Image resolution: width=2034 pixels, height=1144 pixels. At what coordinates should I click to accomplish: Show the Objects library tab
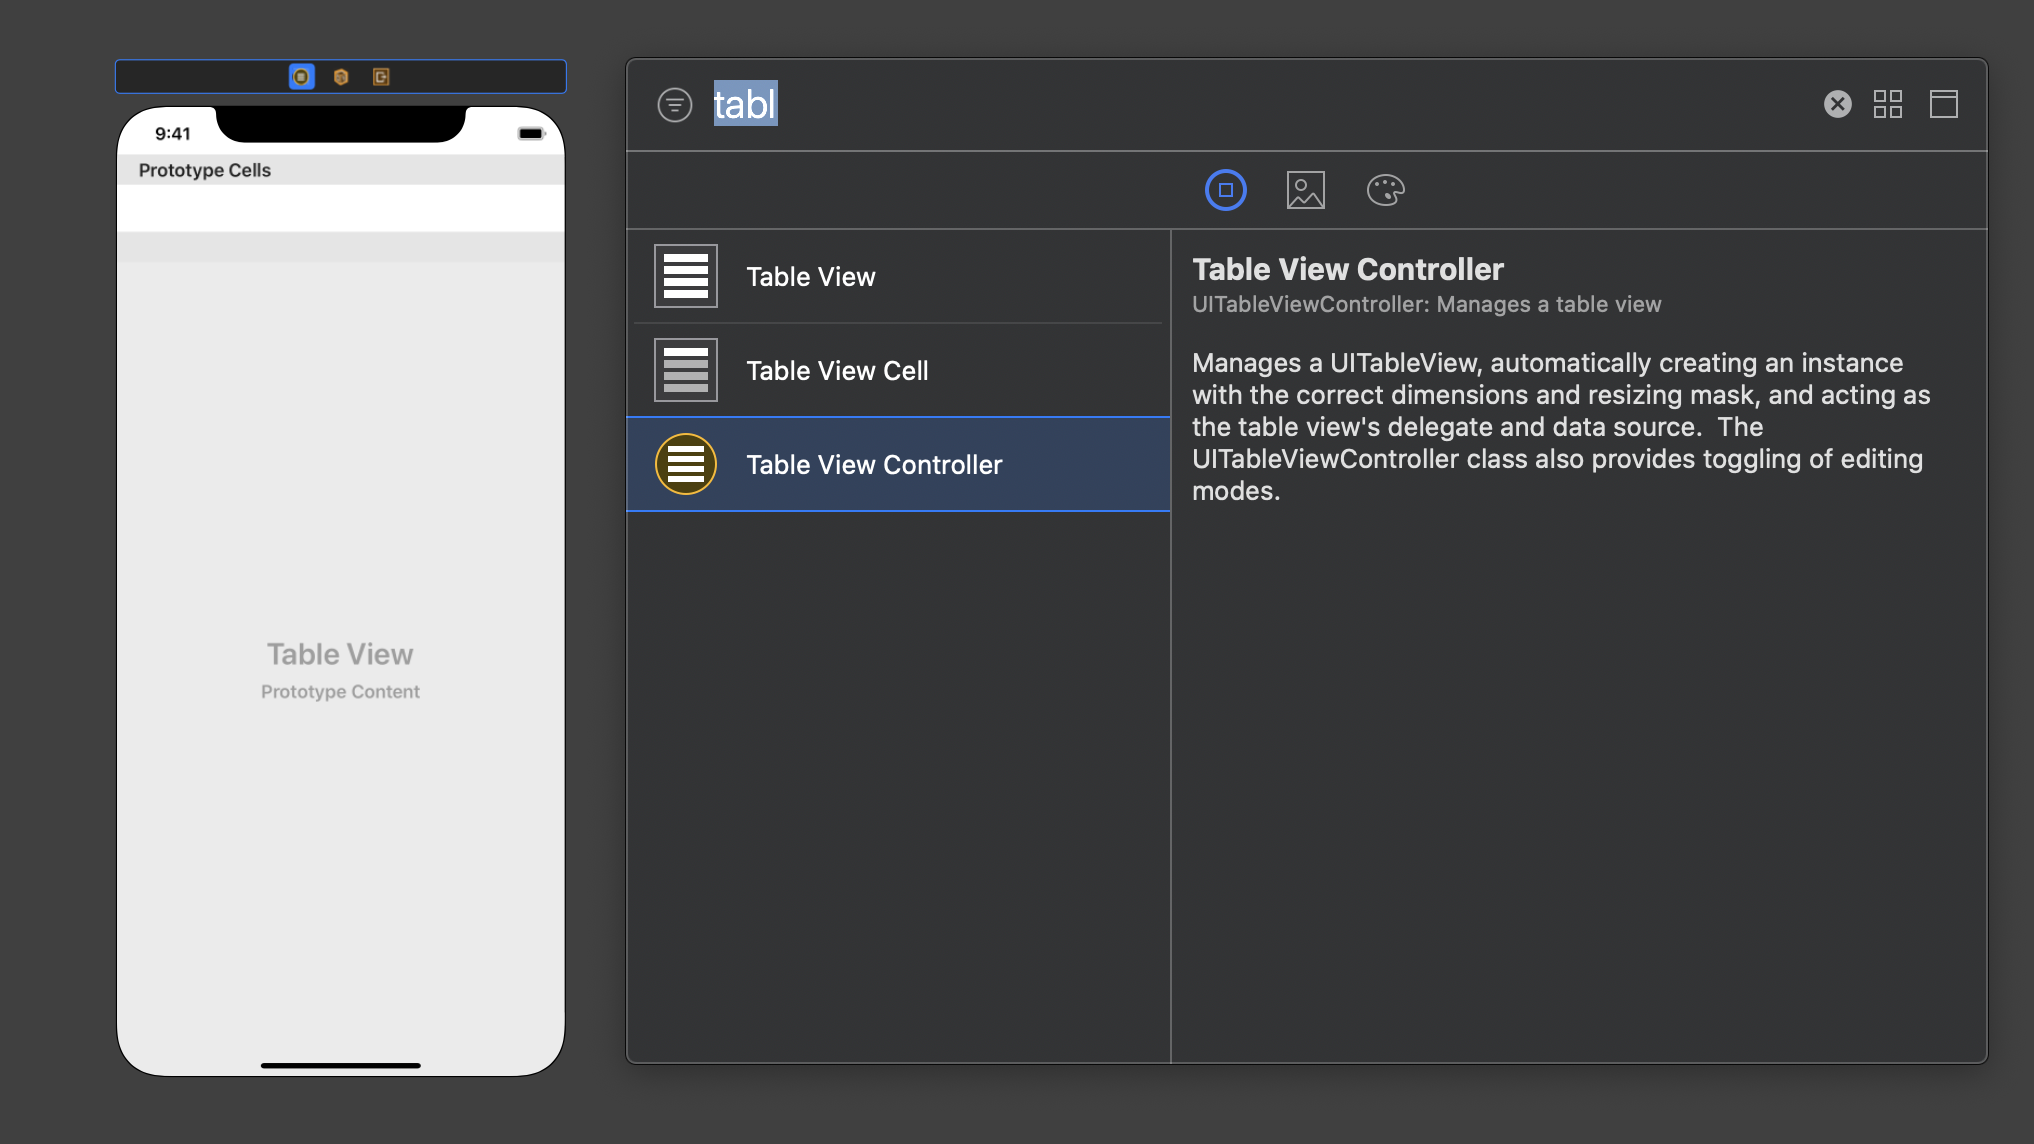click(1225, 190)
